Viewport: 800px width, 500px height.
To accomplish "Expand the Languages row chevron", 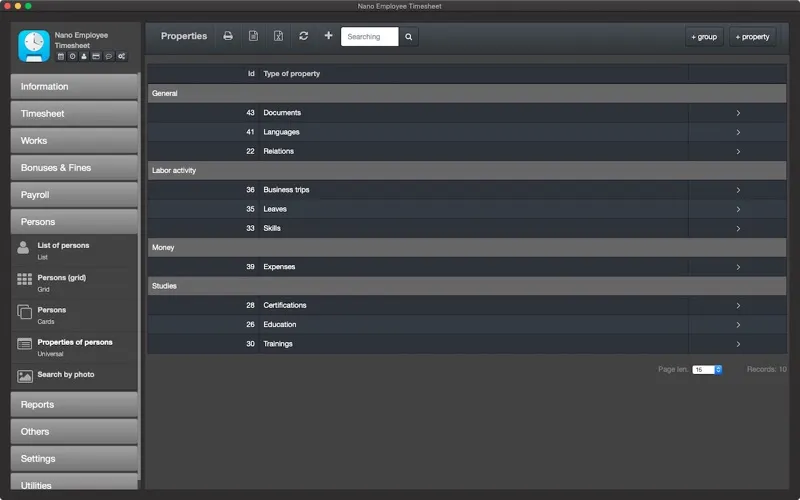I will [x=738, y=132].
